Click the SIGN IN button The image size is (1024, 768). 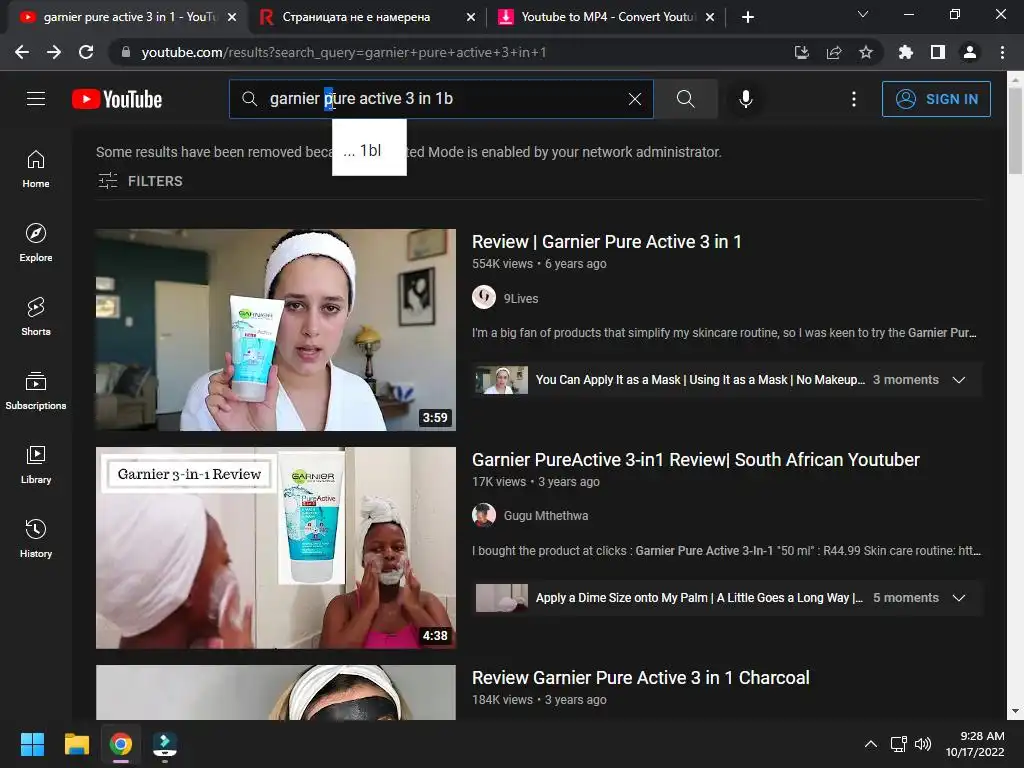pyautogui.click(x=936, y=99)
